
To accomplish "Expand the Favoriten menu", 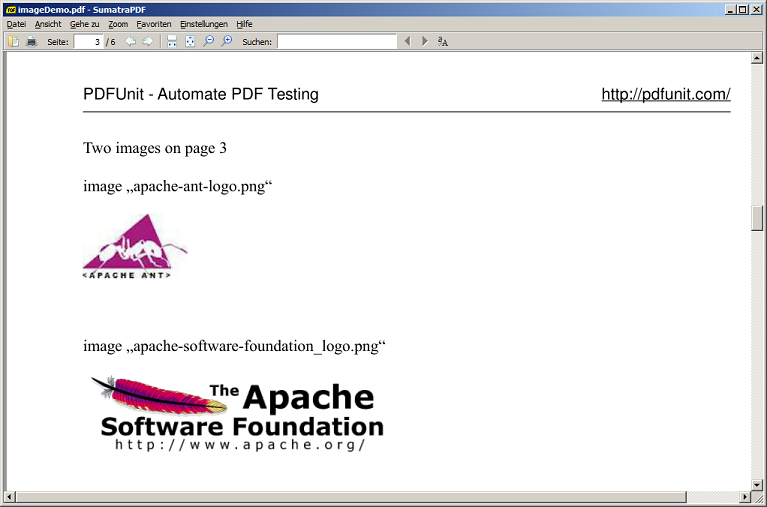I will pyautogui.click(x=154, y=23).
